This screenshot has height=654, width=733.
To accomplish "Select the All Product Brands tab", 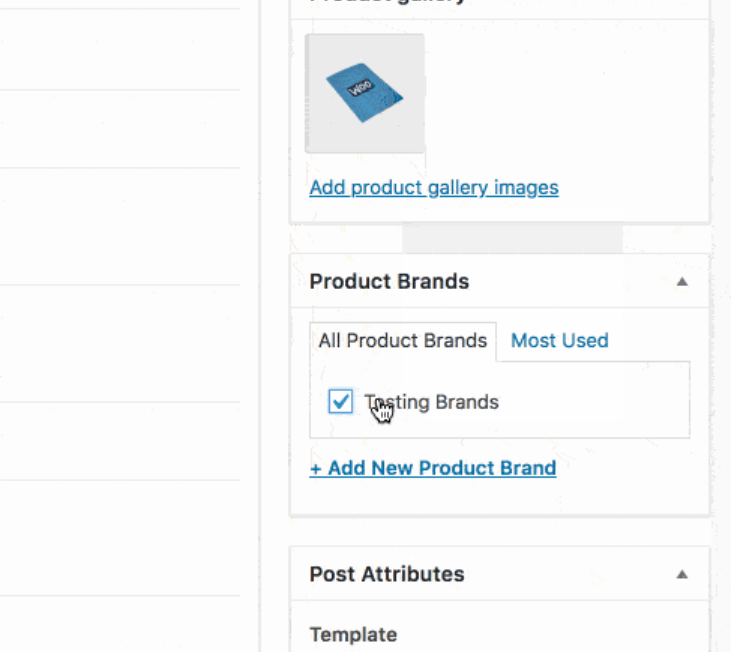I will pos(402,341).
